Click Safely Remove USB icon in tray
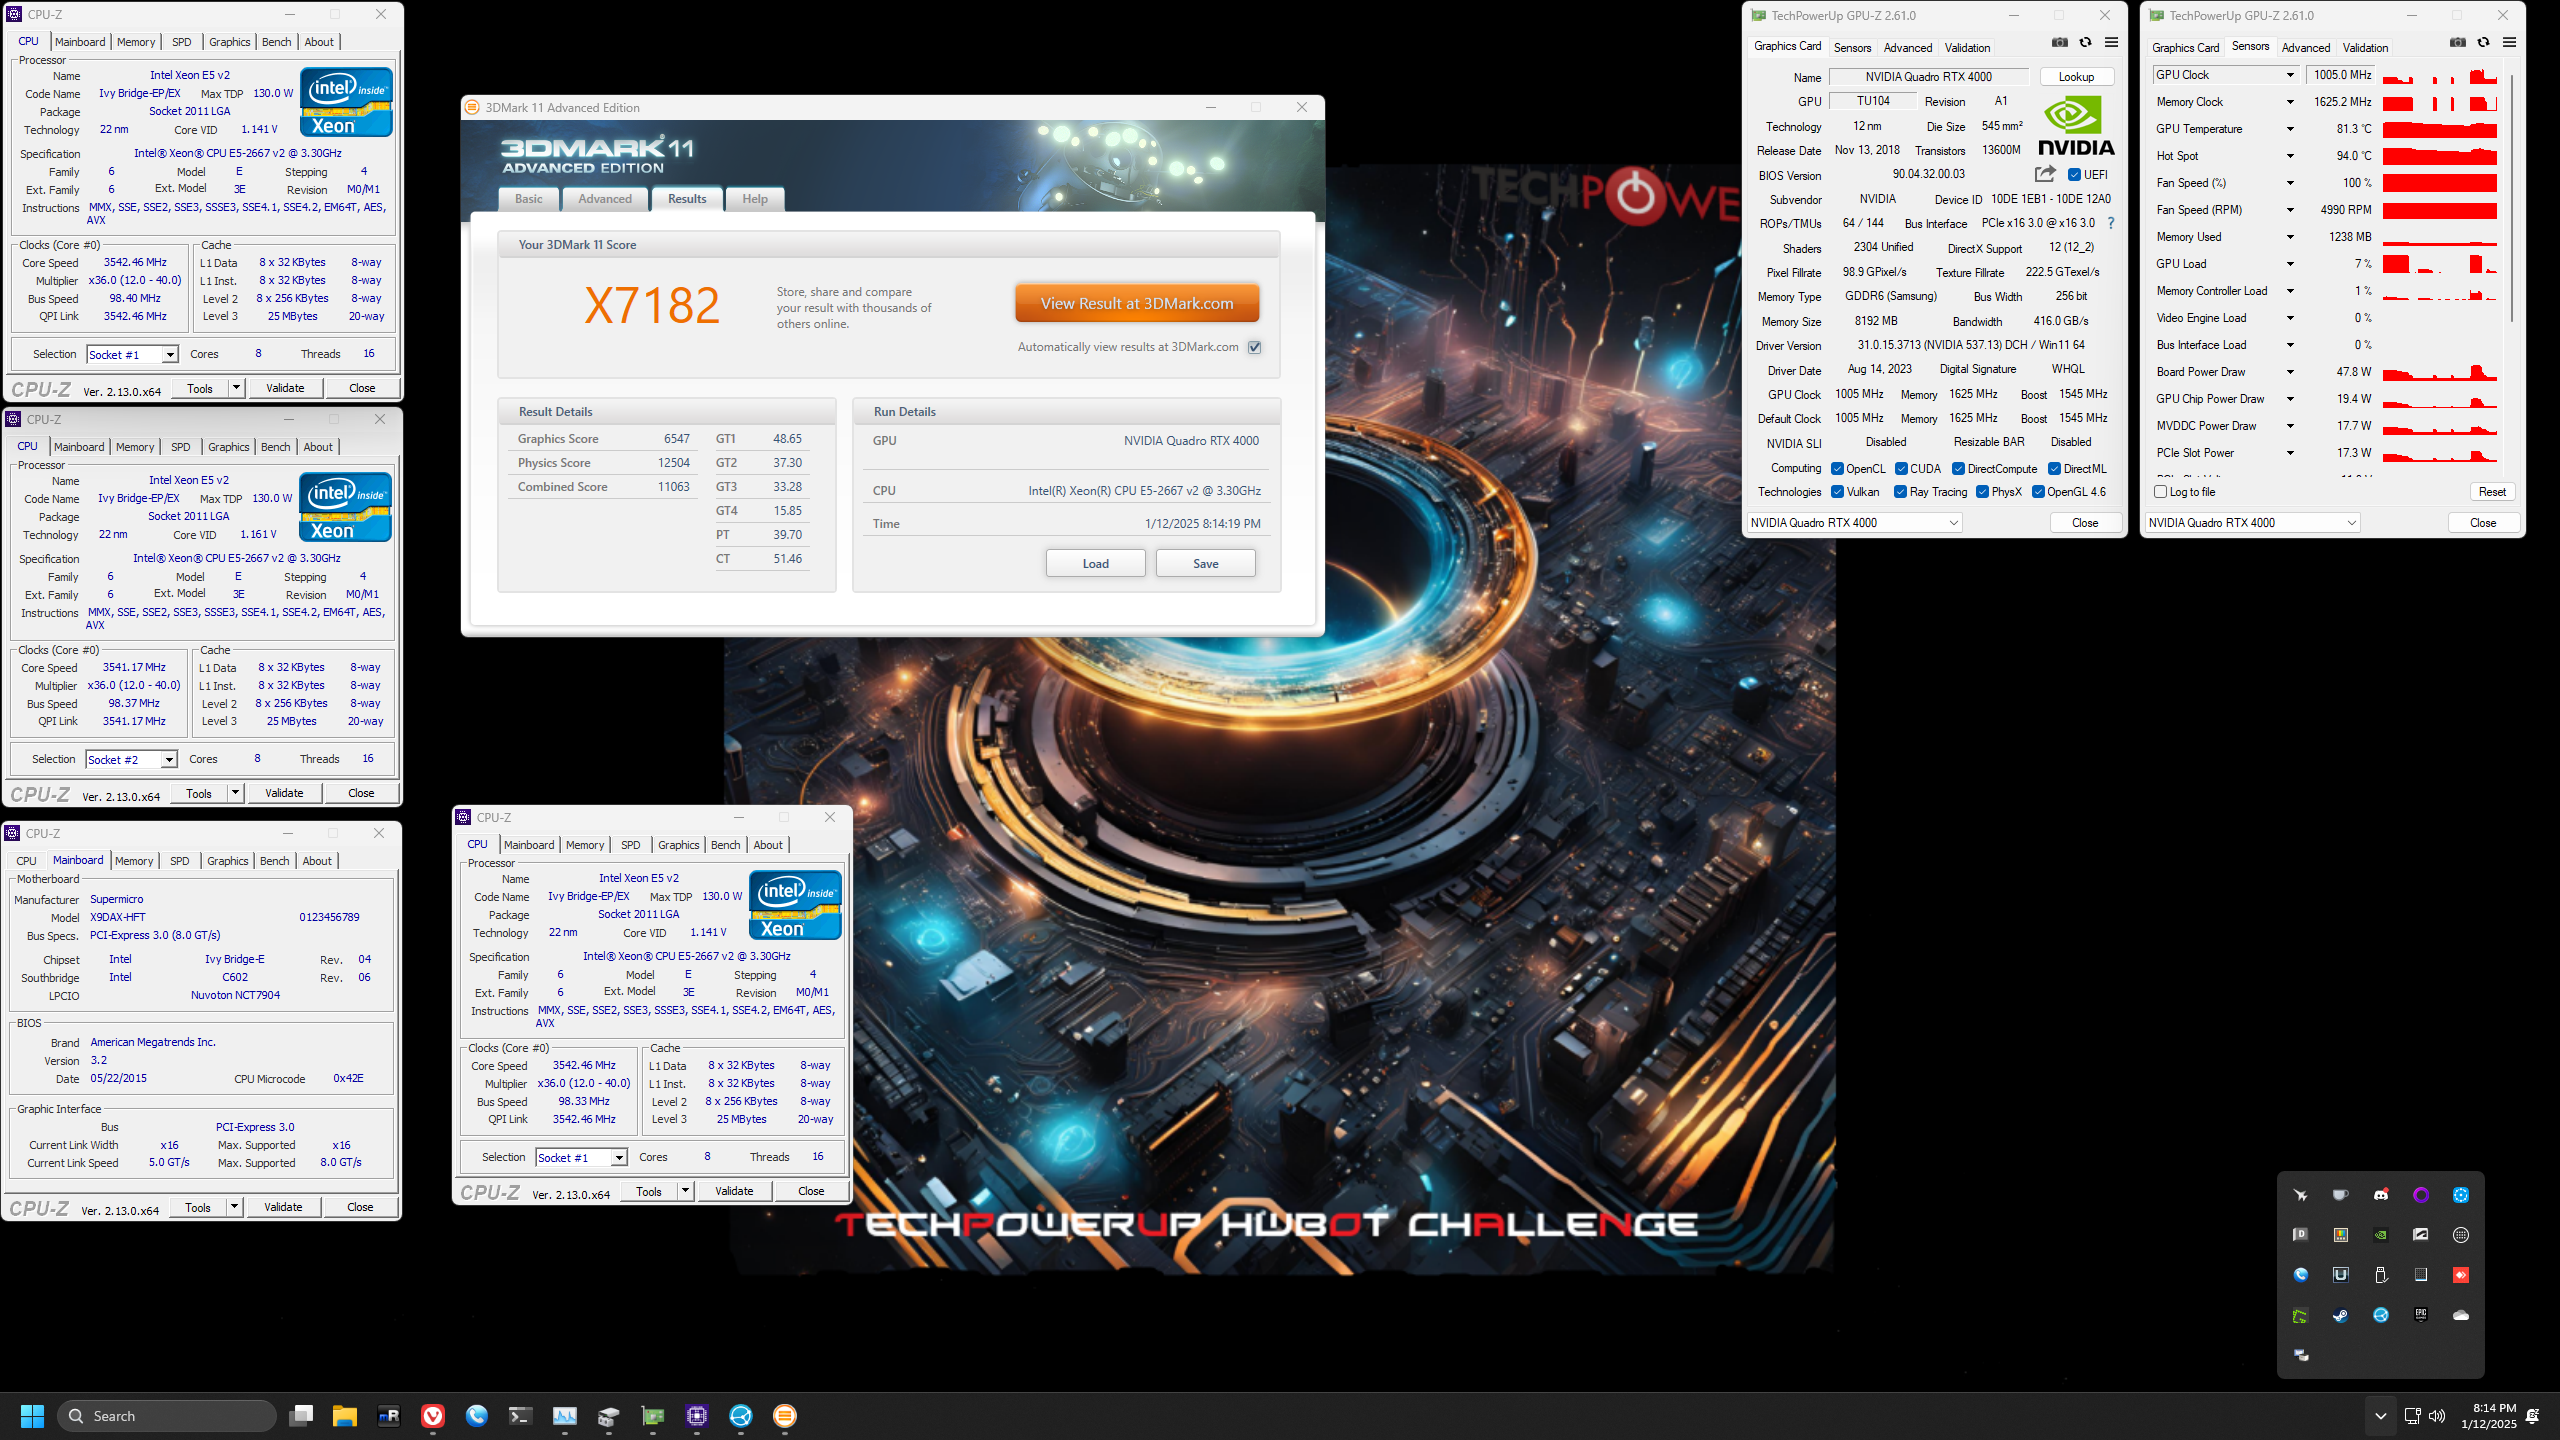This screenshot has width=2560, height=1440. point(2381,1275)
